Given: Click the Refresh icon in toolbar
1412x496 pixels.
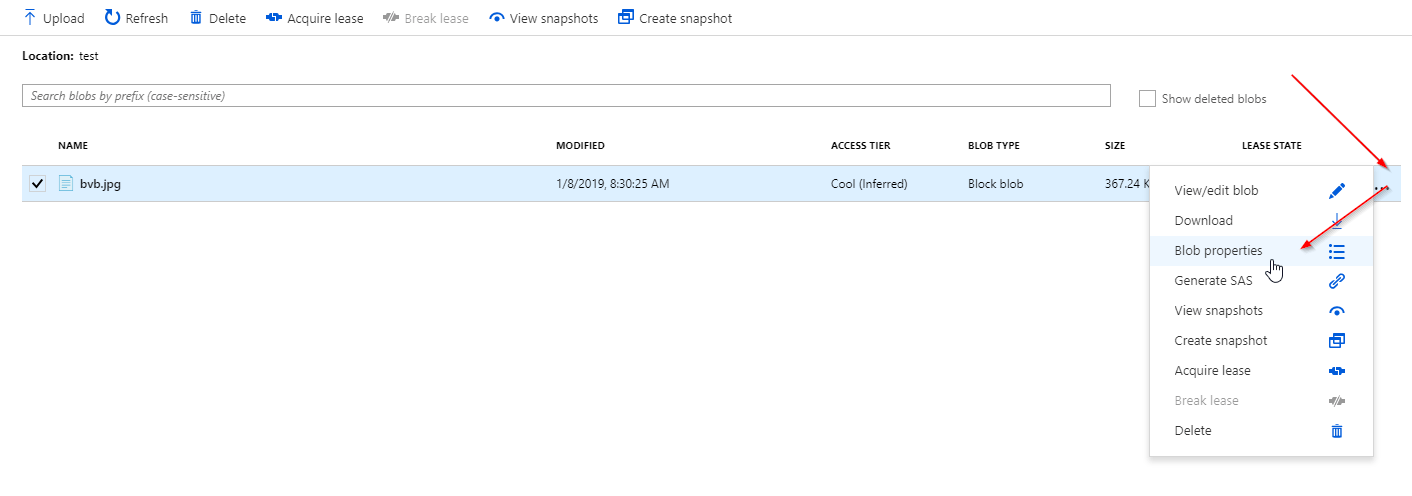Looking at the screenshot, I should (112, 18).
